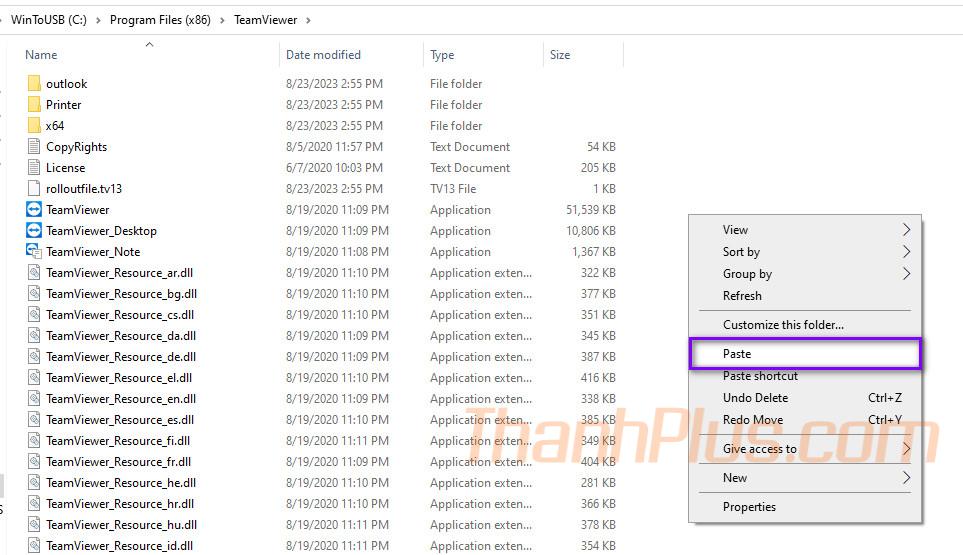
Task: Select the TeamViewer_Desktop application icon
Action: pyautogui.click(x=34, y=231)
